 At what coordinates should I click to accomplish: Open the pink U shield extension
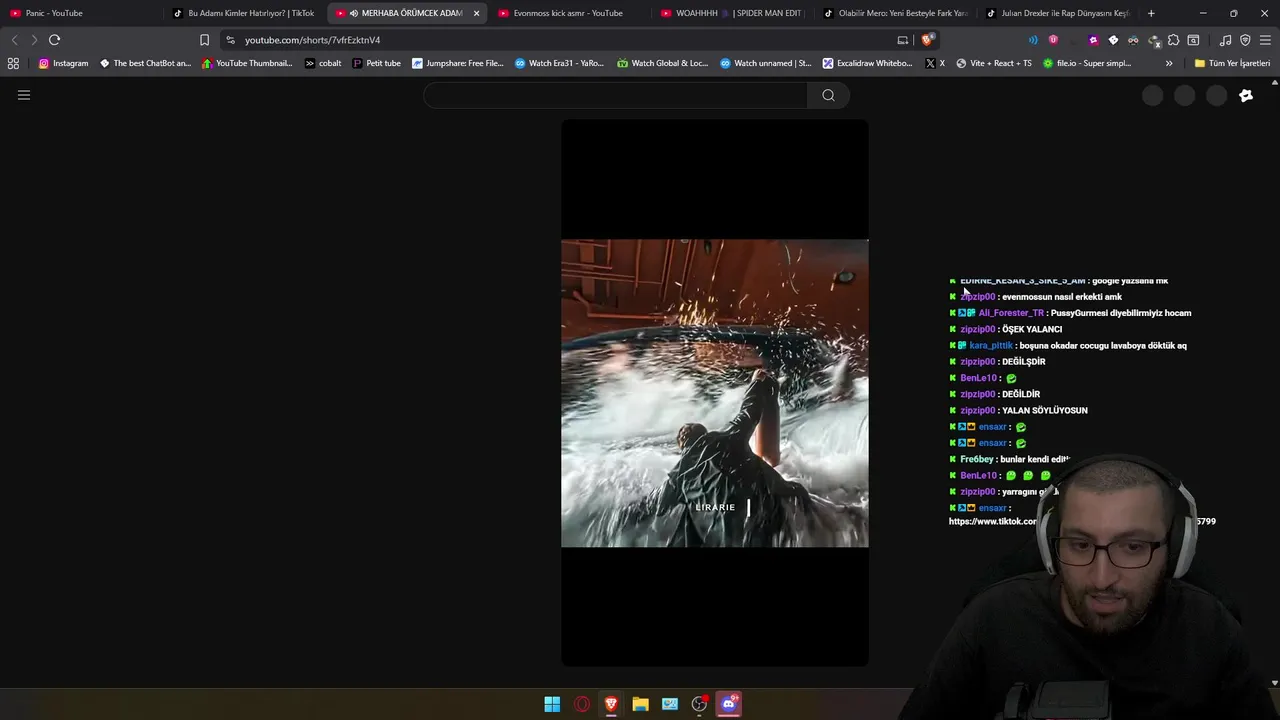1053,40
